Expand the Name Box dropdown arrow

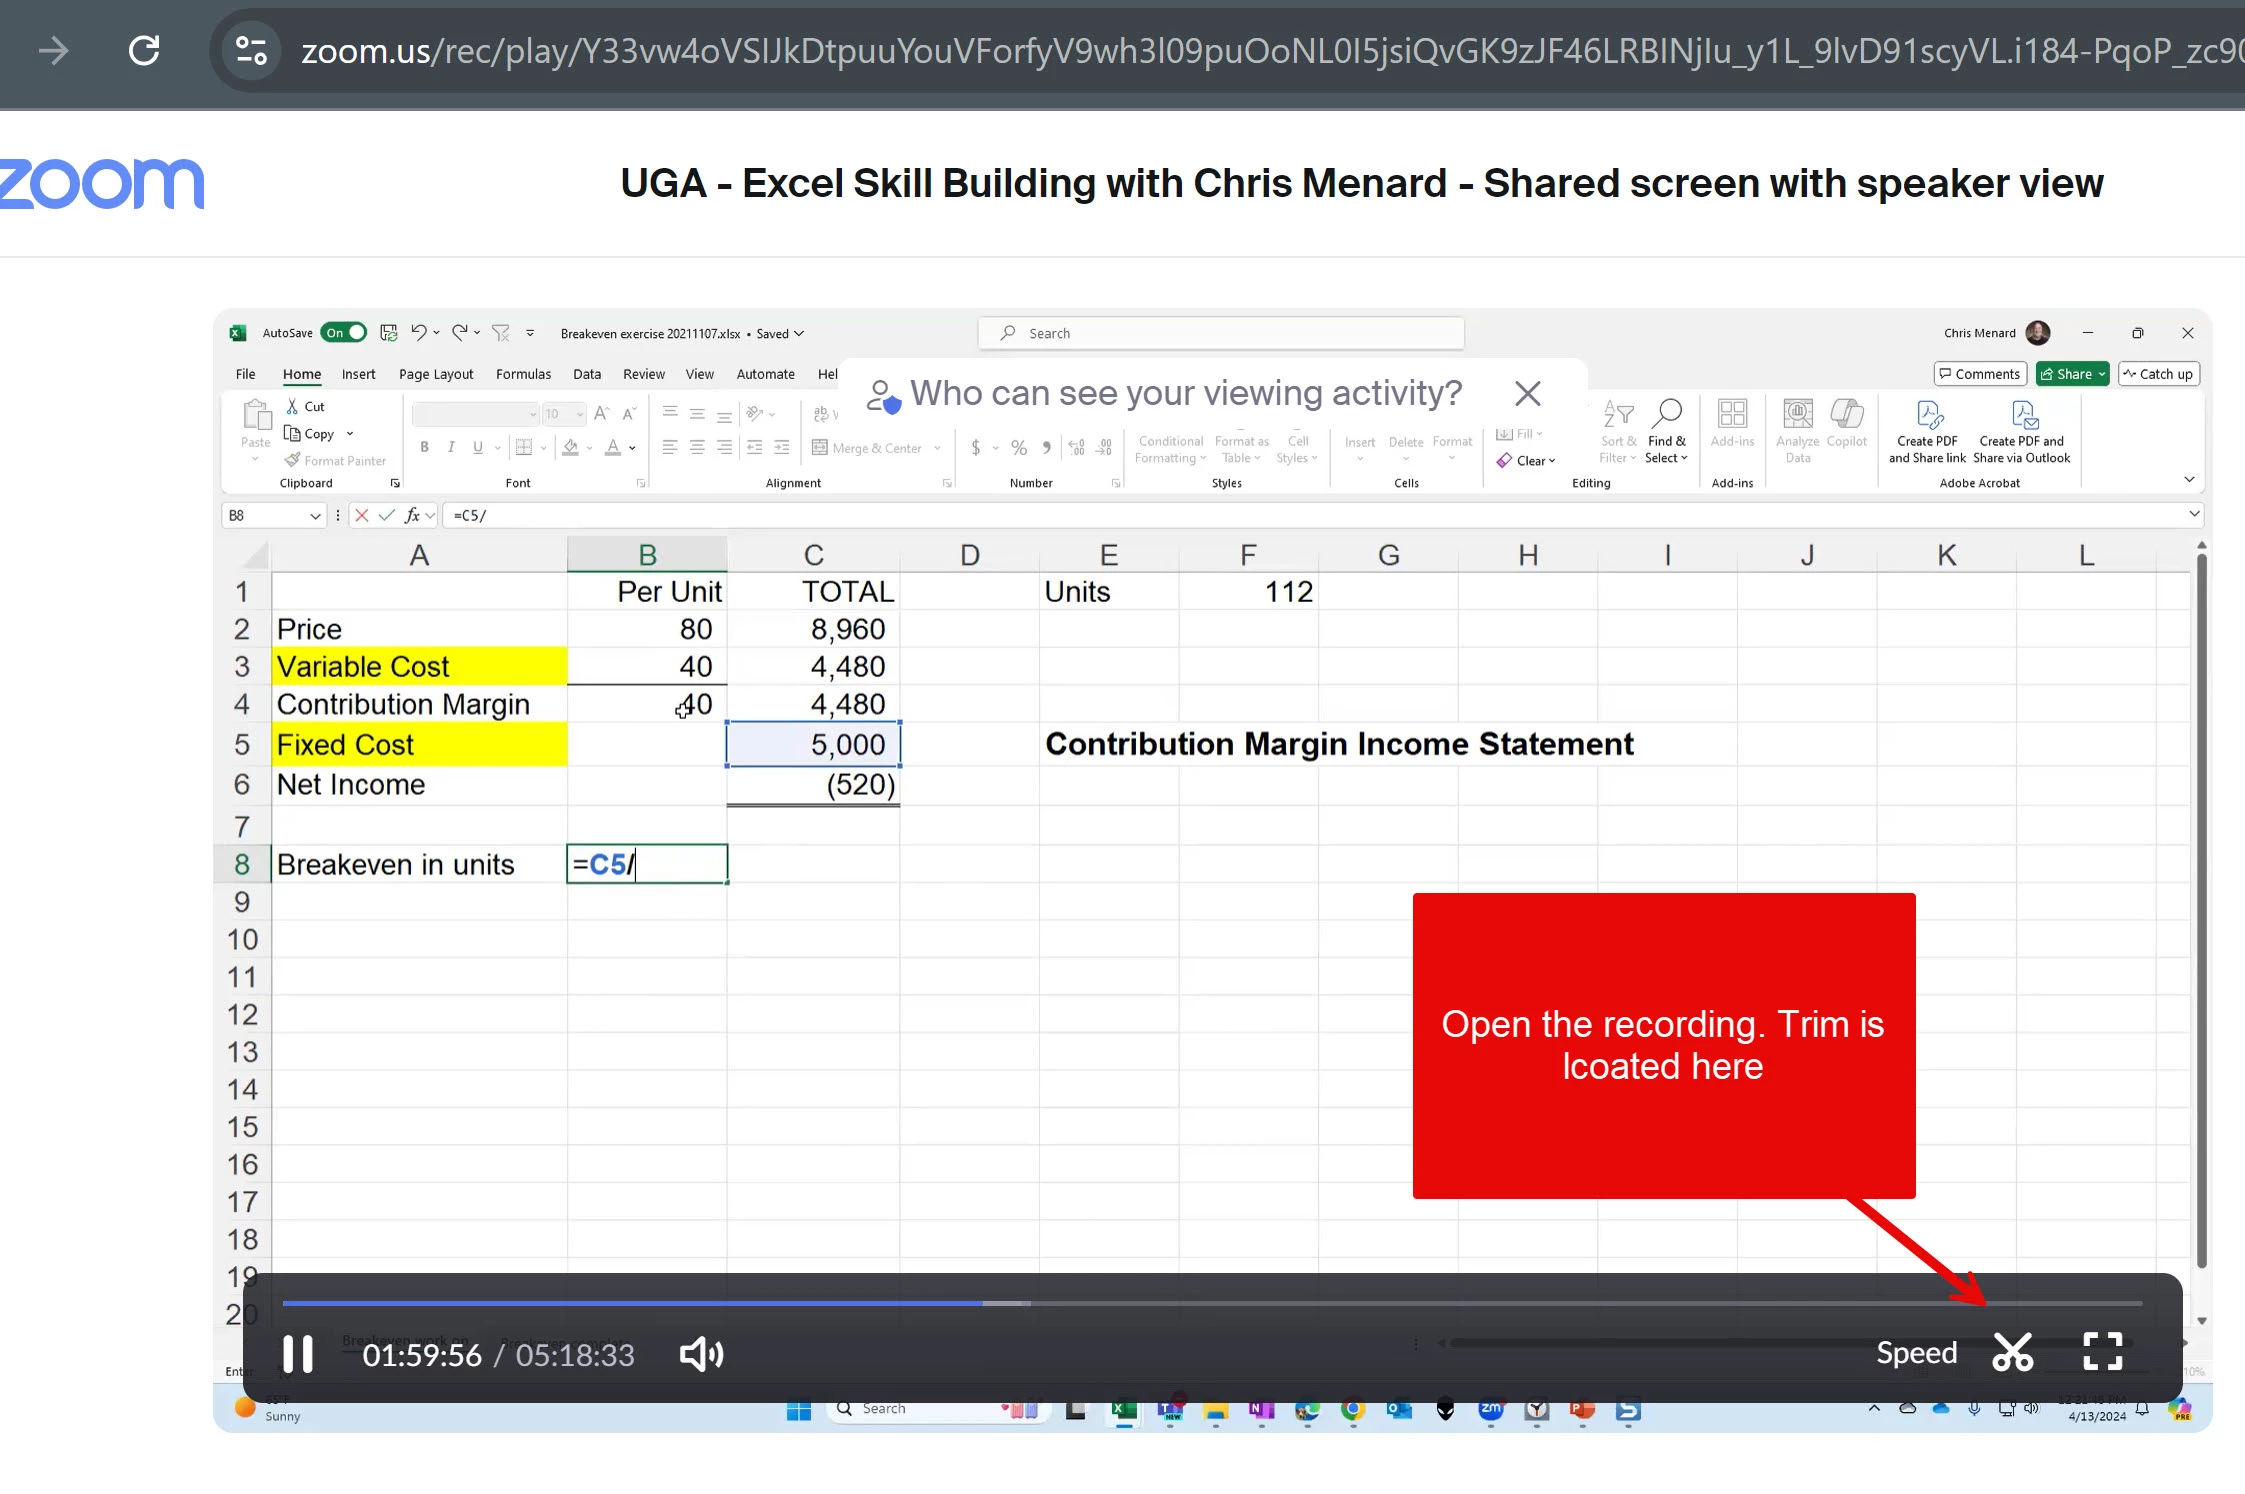point(315,516)
